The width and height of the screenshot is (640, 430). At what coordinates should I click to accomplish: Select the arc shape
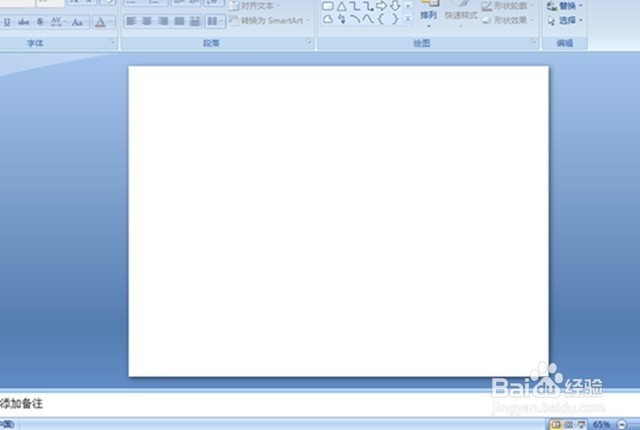(355, 19)
